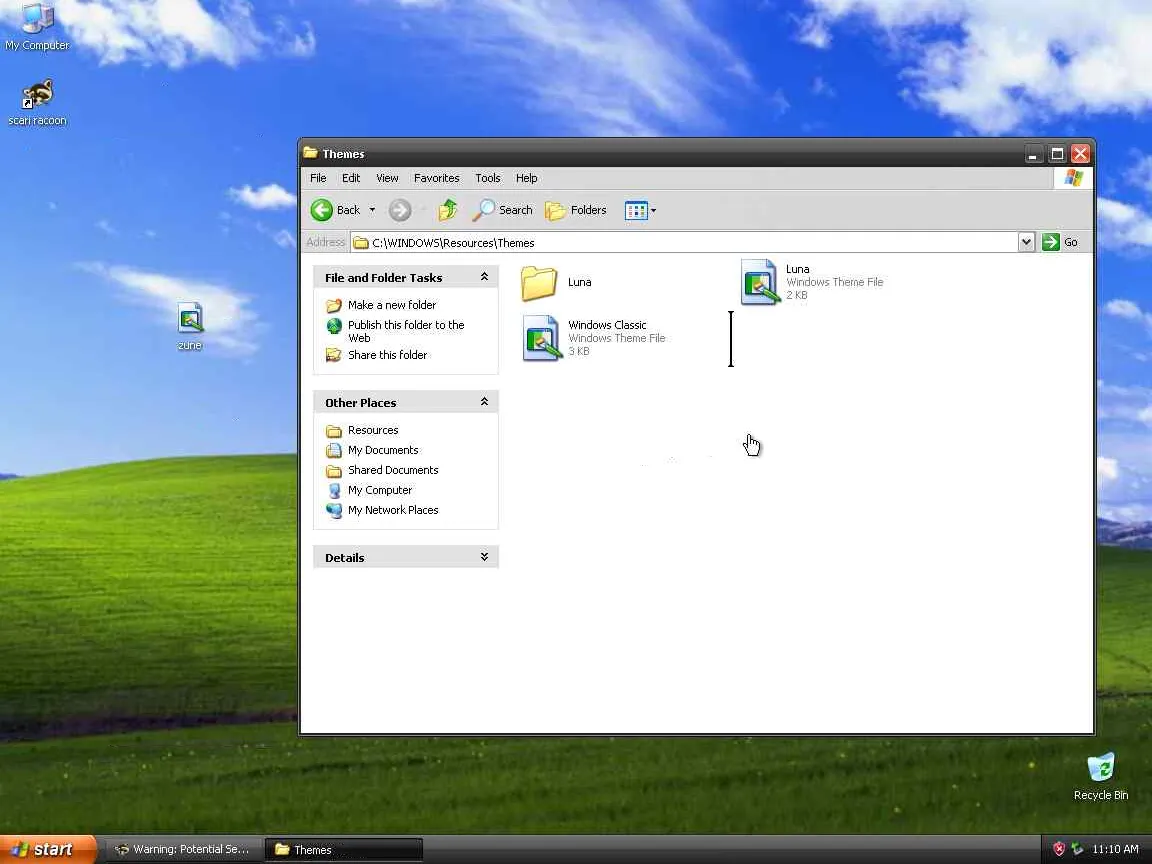Image resolution: width=1152 pixels, height=864 pixels.
Task: Select the Luna Windows Theme File icon
Action: tap(759, 282)
